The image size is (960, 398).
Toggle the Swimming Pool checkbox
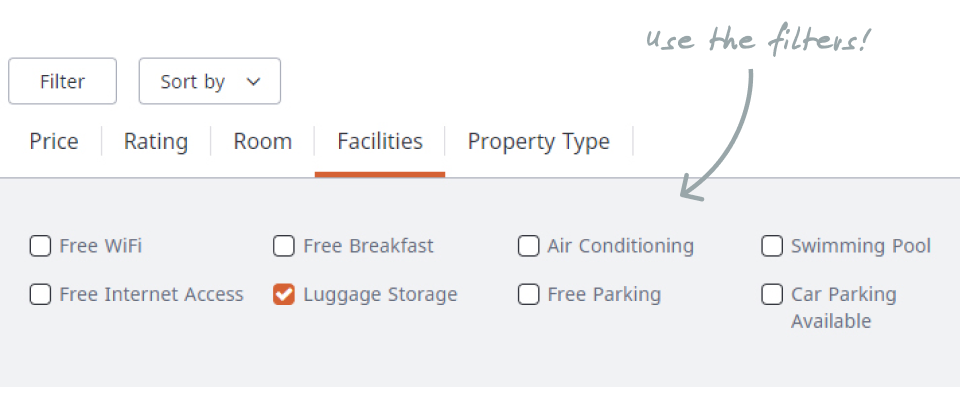click(772, 246)
